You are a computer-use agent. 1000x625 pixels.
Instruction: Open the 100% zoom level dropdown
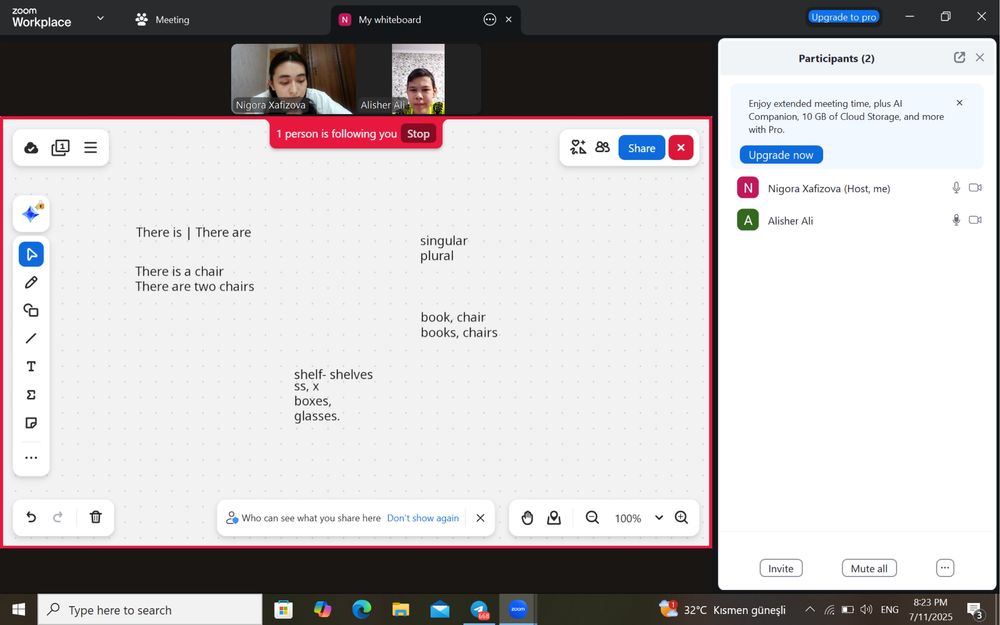(x=659, y=518)
